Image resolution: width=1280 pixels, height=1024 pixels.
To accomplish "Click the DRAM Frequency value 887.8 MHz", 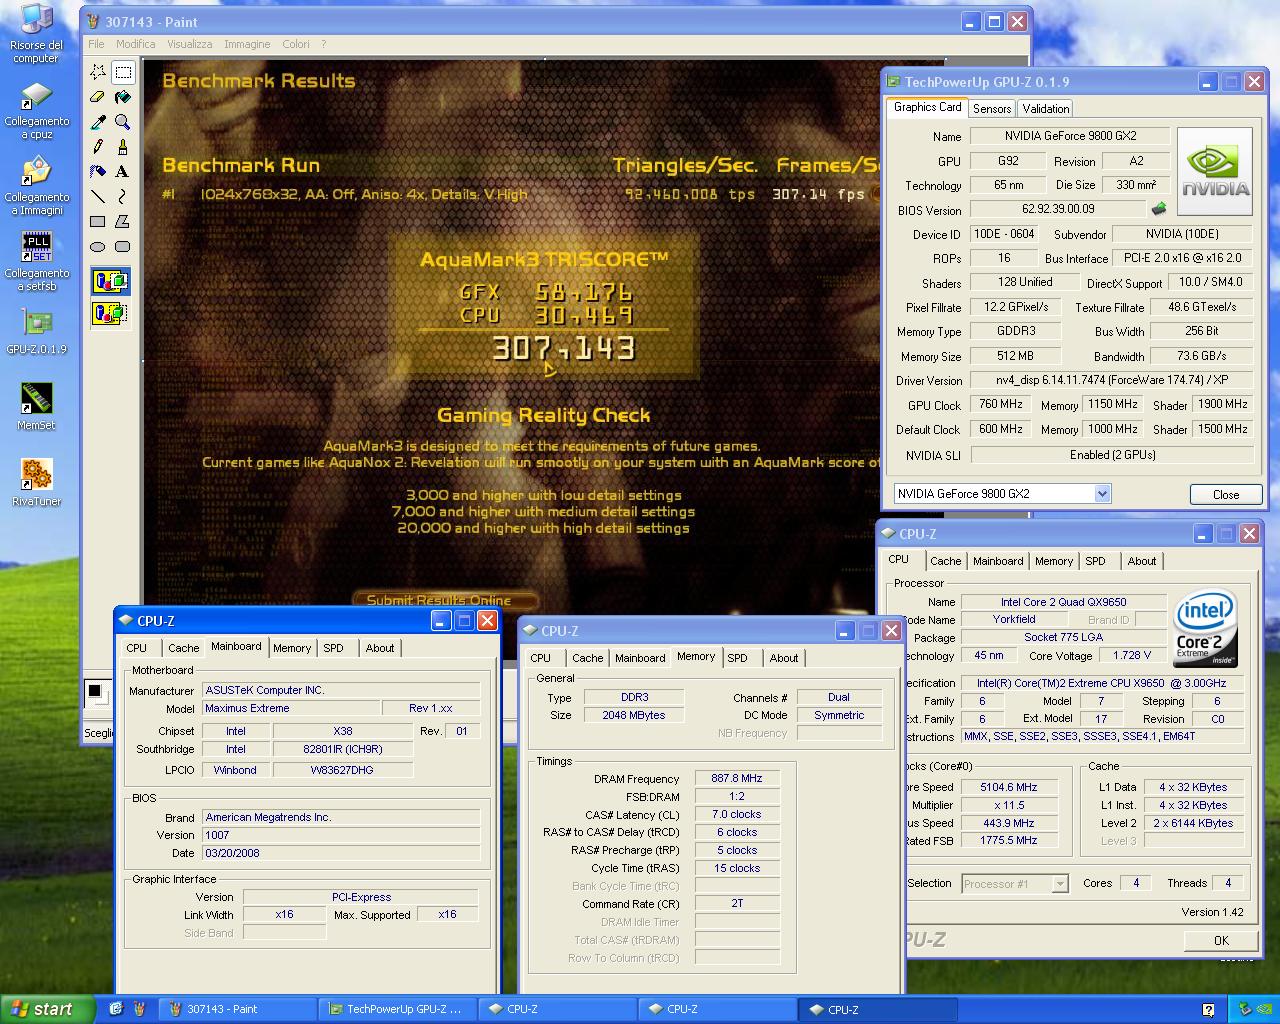I will (737, 778).
